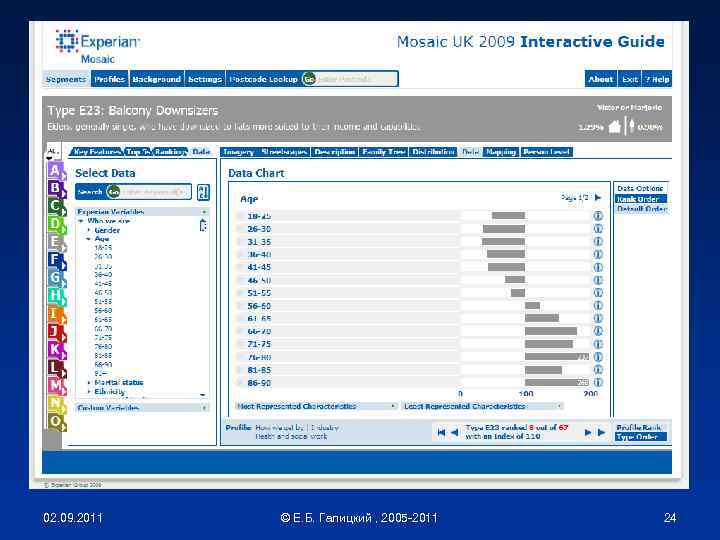The image size is (720, 540).
Task: Click the info icon for age 56-60
Action: coord(598,306)
